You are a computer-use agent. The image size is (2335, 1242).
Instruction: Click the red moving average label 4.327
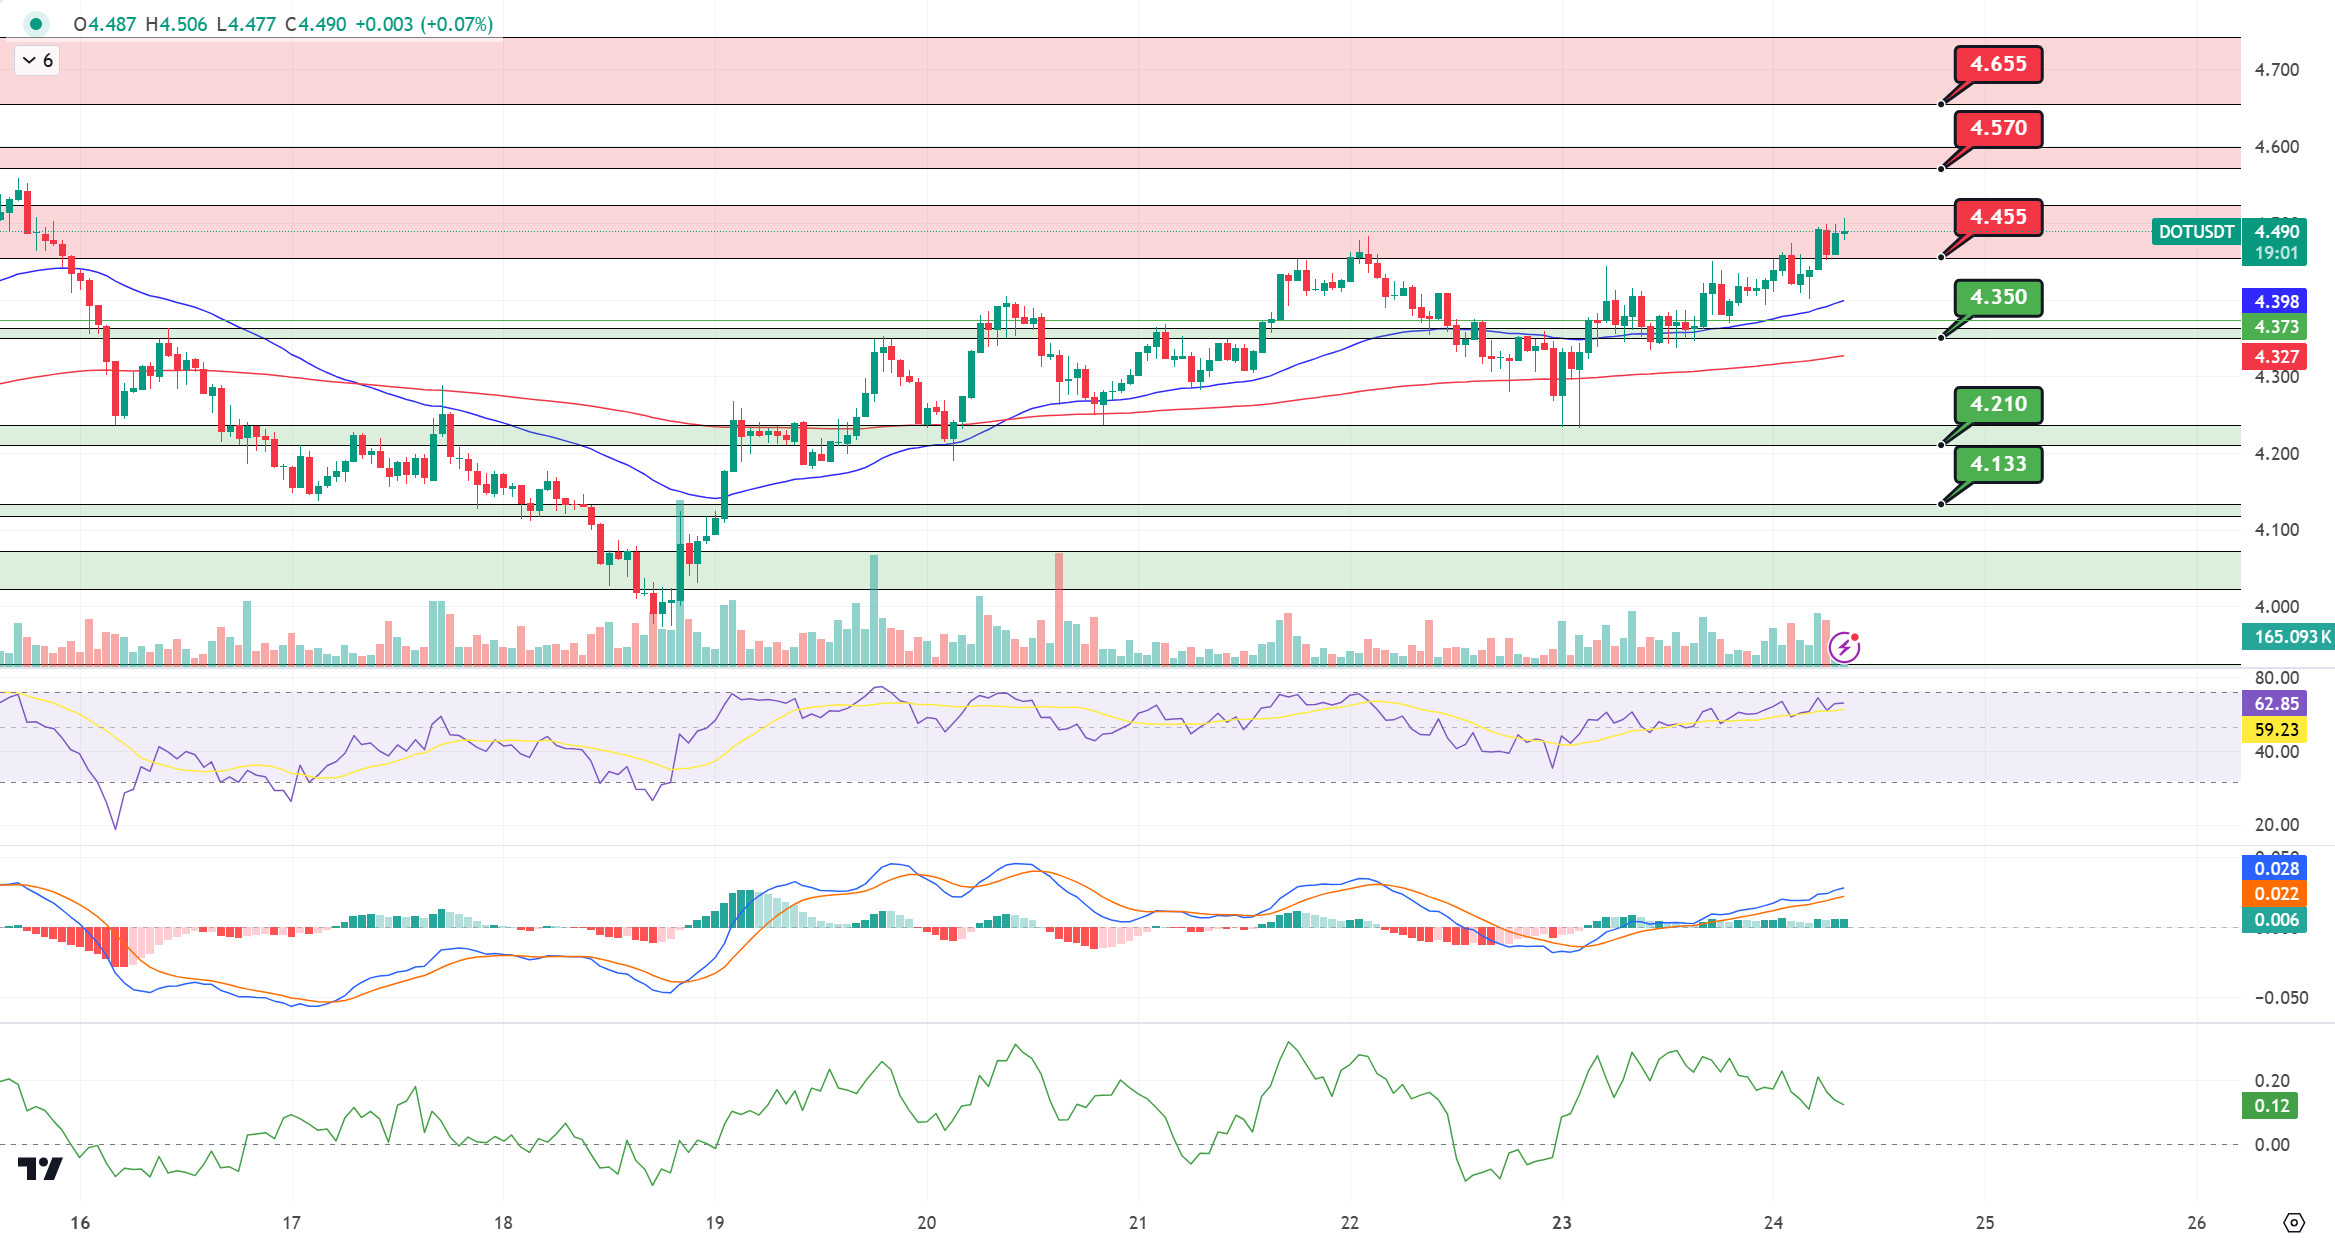2276,357
